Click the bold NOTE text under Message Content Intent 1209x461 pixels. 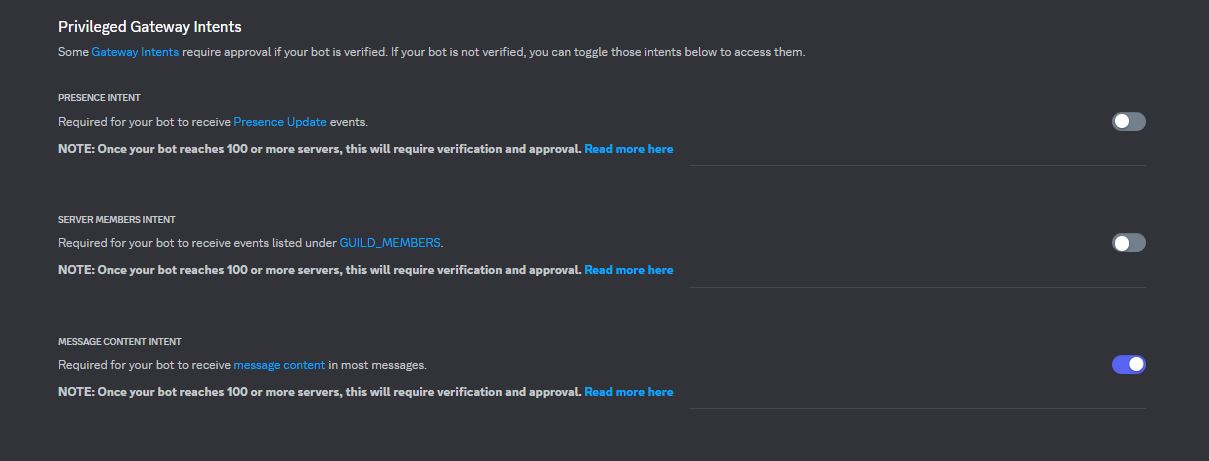(x=320, y=392)
